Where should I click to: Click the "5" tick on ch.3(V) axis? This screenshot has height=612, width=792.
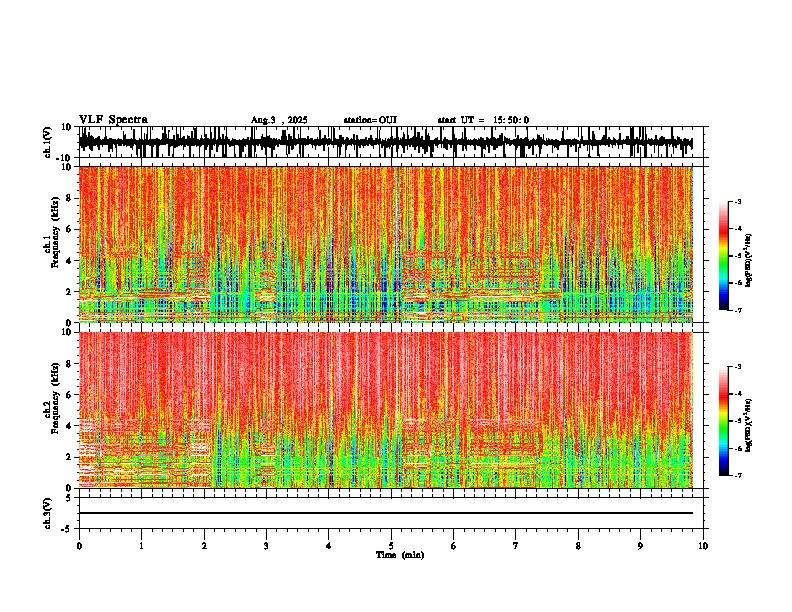(x=70, y=497)
